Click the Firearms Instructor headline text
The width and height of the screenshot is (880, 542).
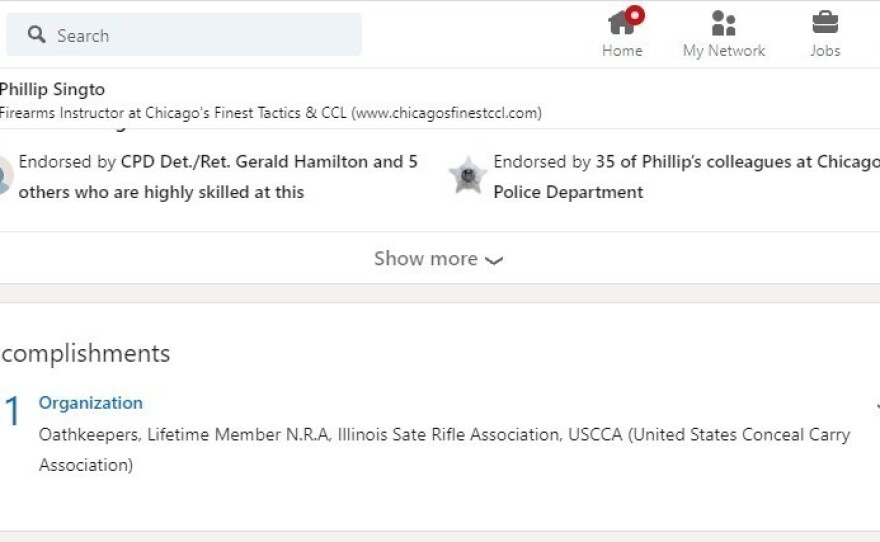270,113
